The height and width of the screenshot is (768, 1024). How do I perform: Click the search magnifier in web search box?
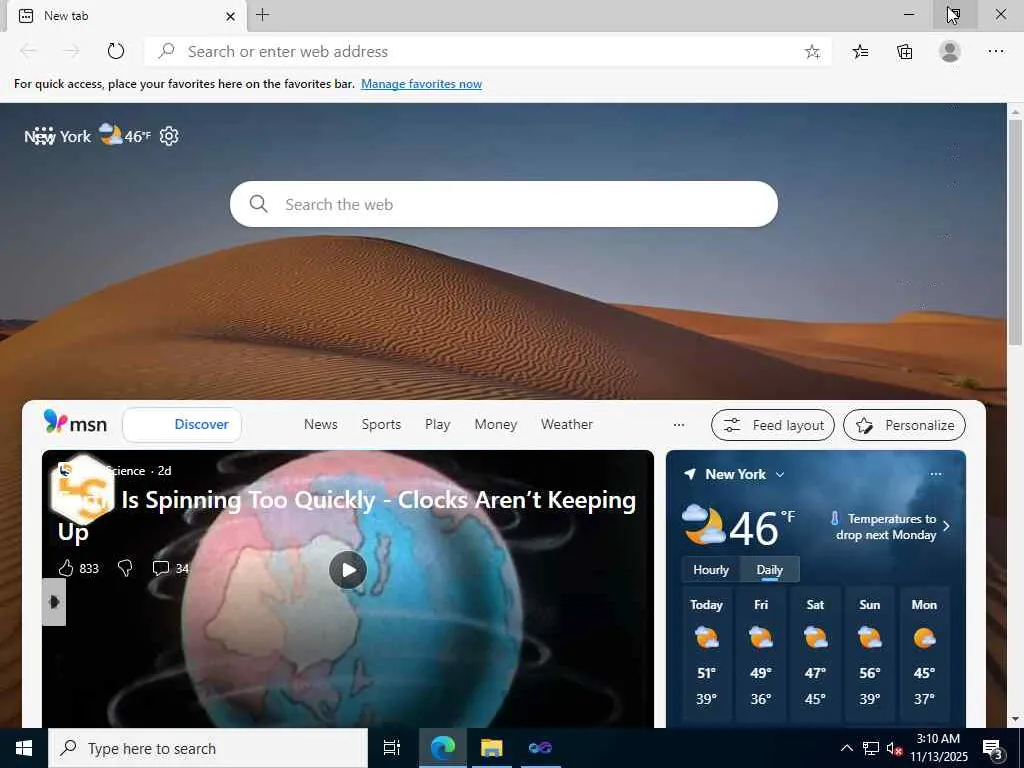259,204
